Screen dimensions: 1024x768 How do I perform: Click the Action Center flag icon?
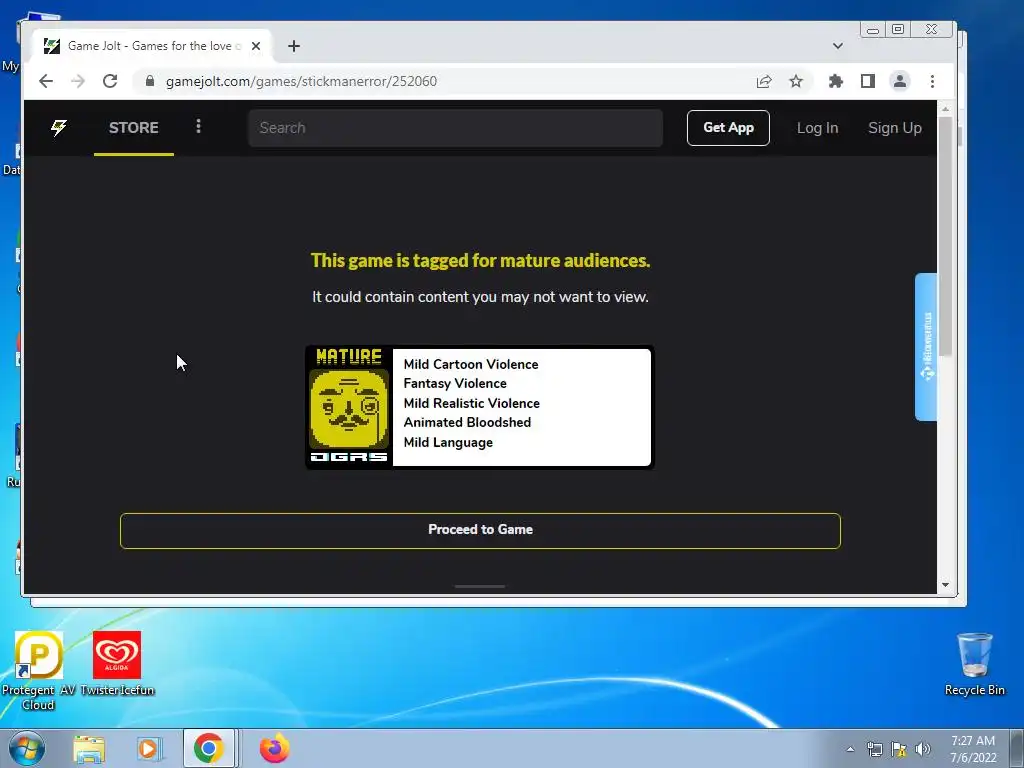(899, 749)
